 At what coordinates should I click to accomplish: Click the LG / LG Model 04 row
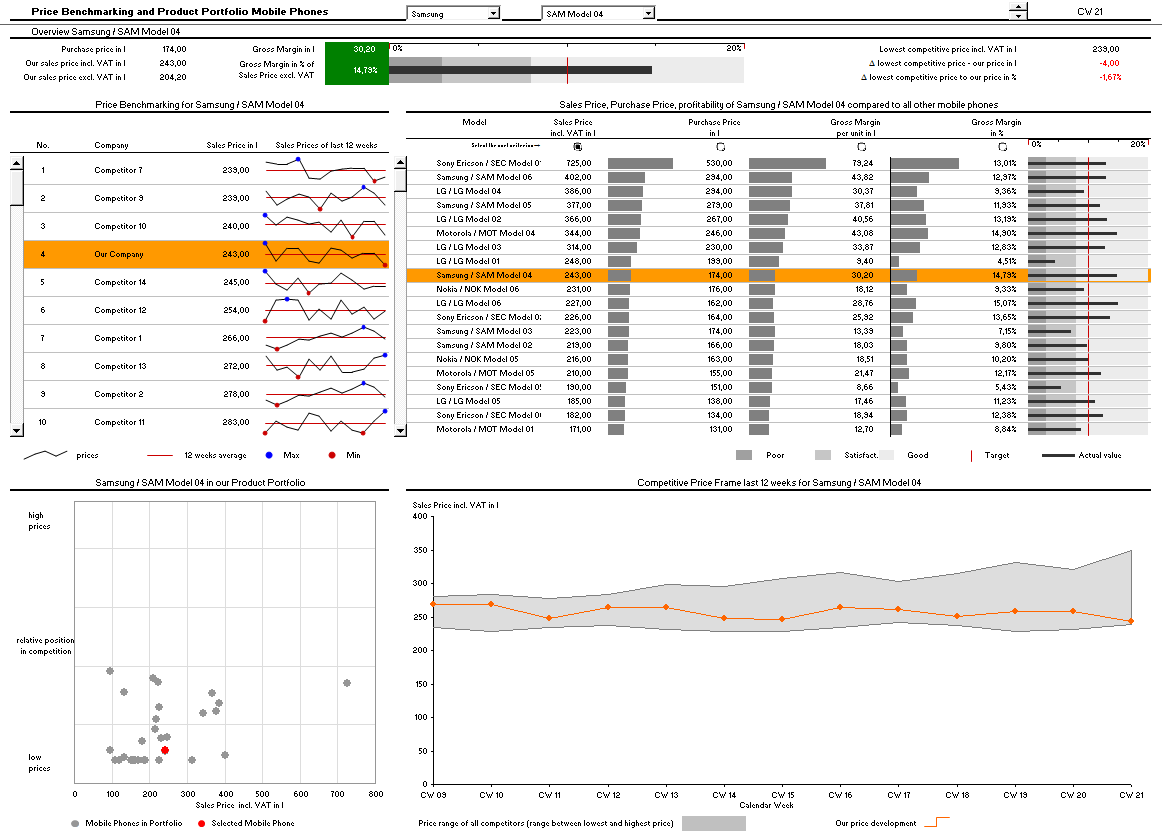pos(778,191)
